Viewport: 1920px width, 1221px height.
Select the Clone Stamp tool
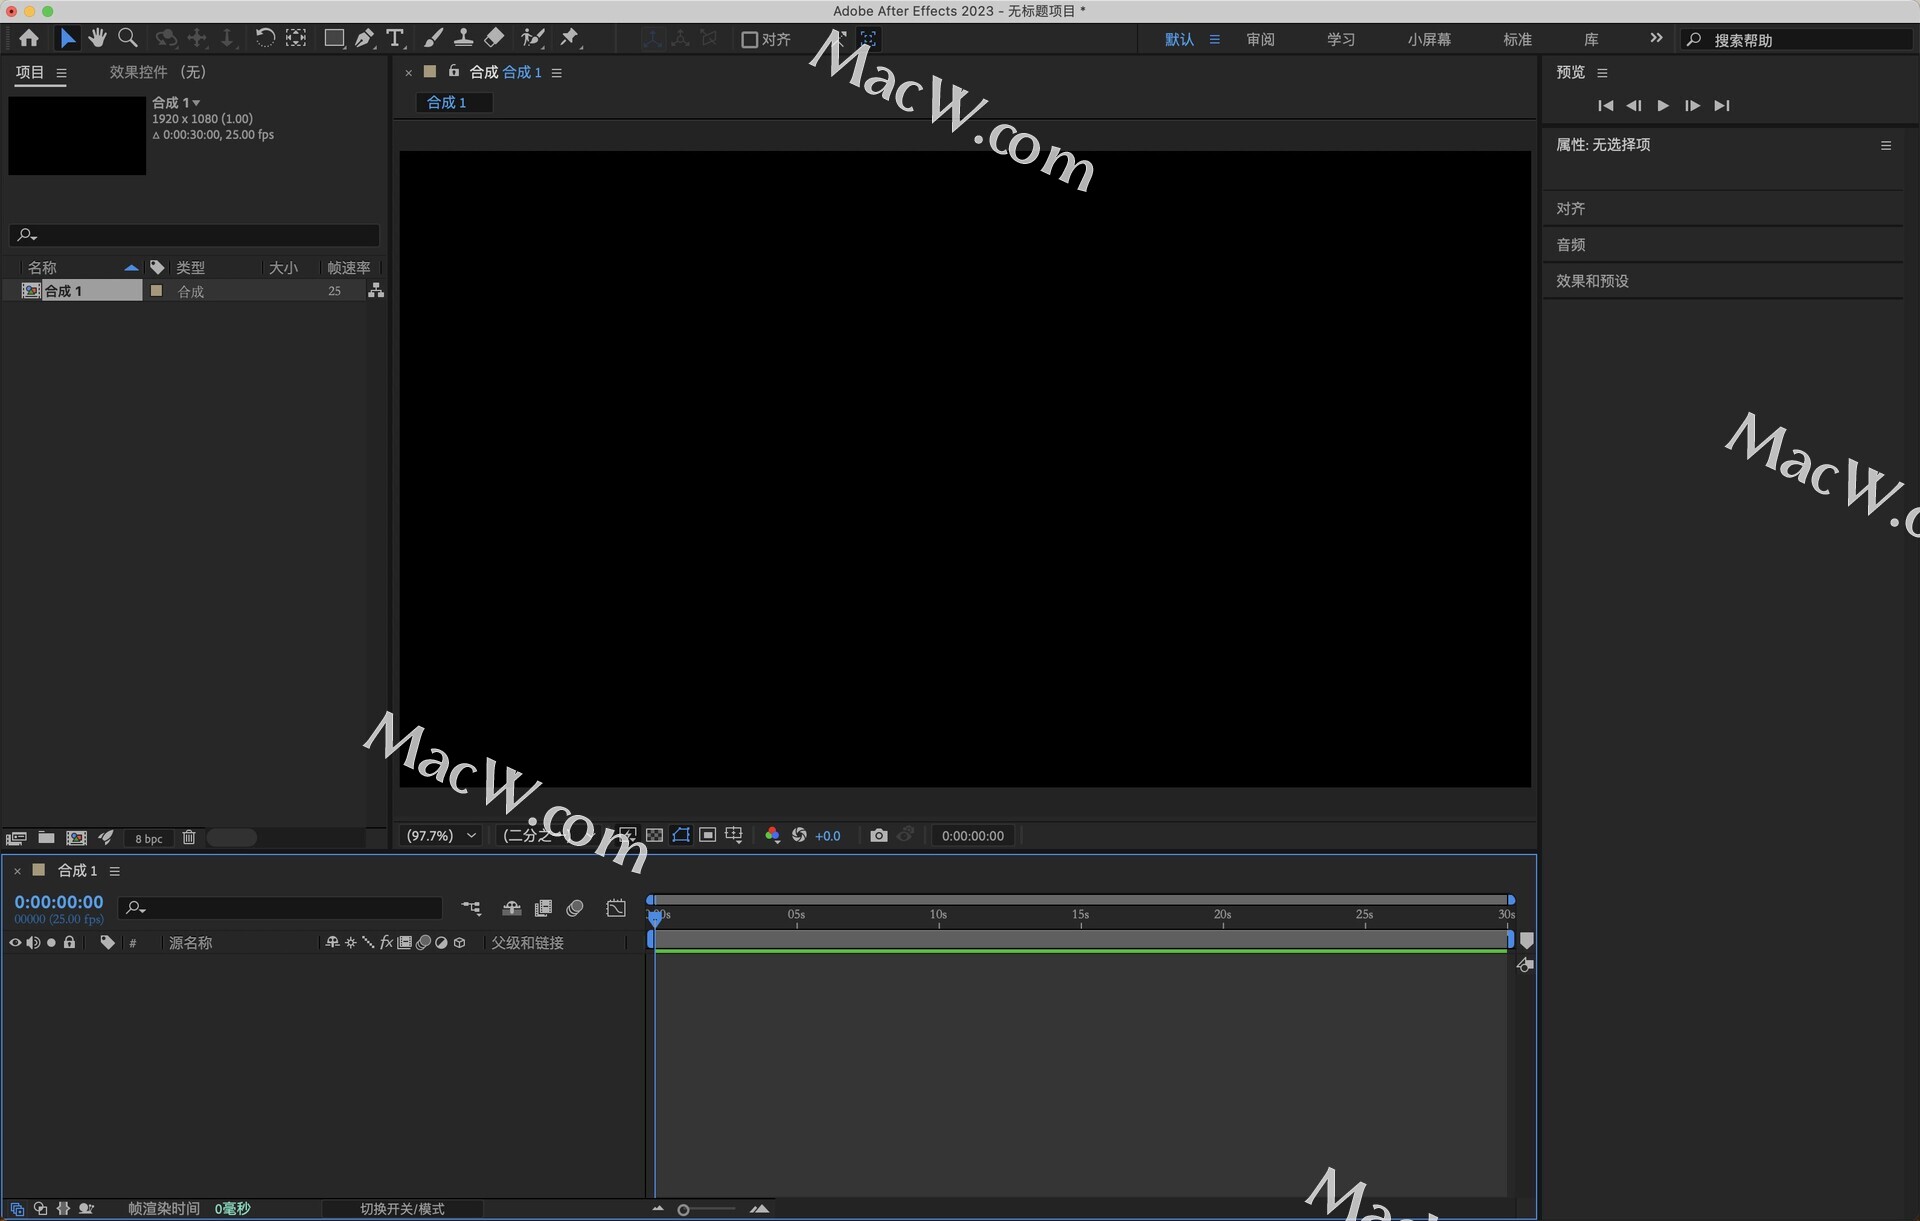point(464,38)
